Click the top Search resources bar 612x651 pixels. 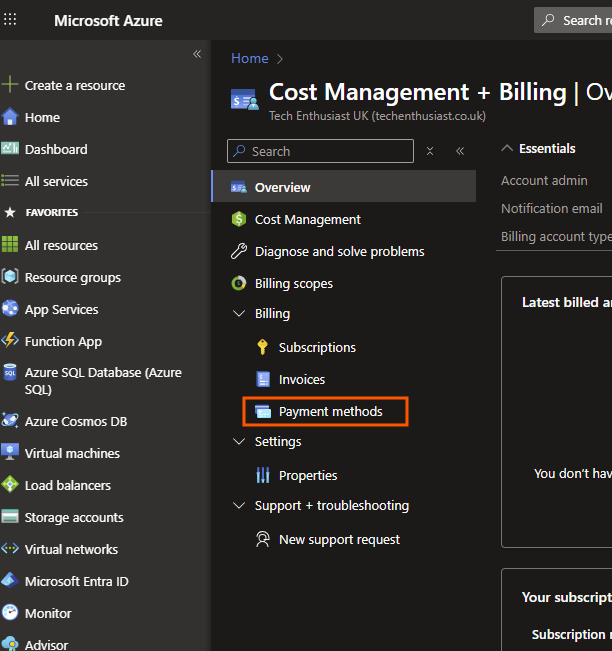point(573,20)
